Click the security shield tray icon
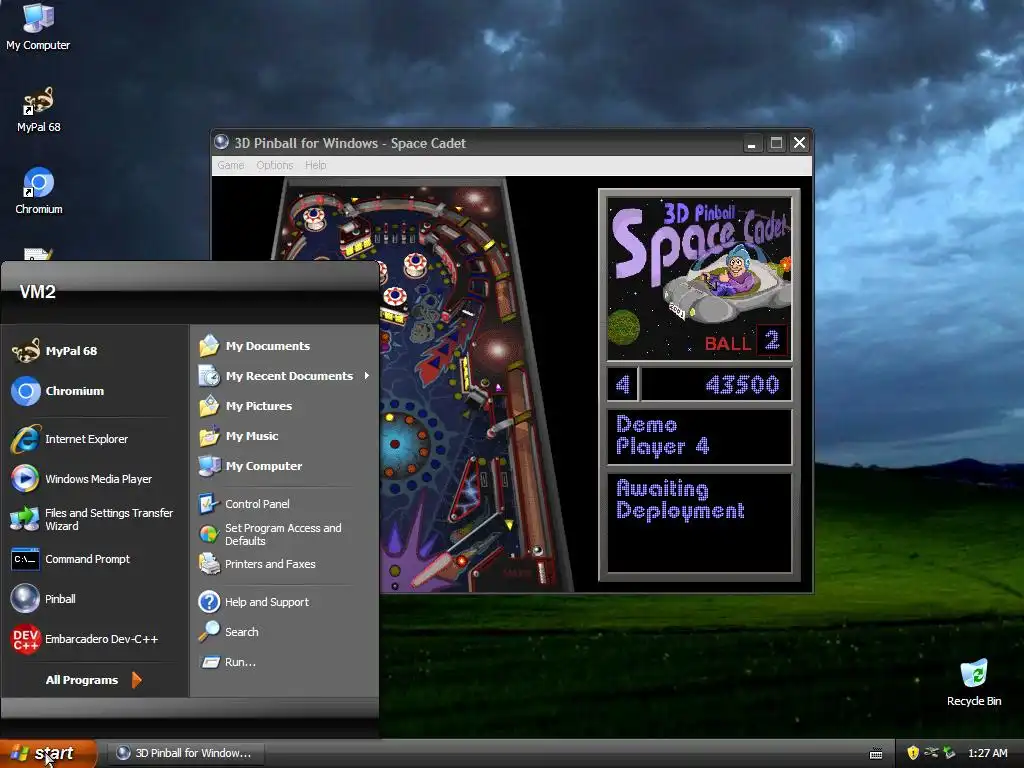The width and height of the screenshot is (1024, 768). coord(913,753)
